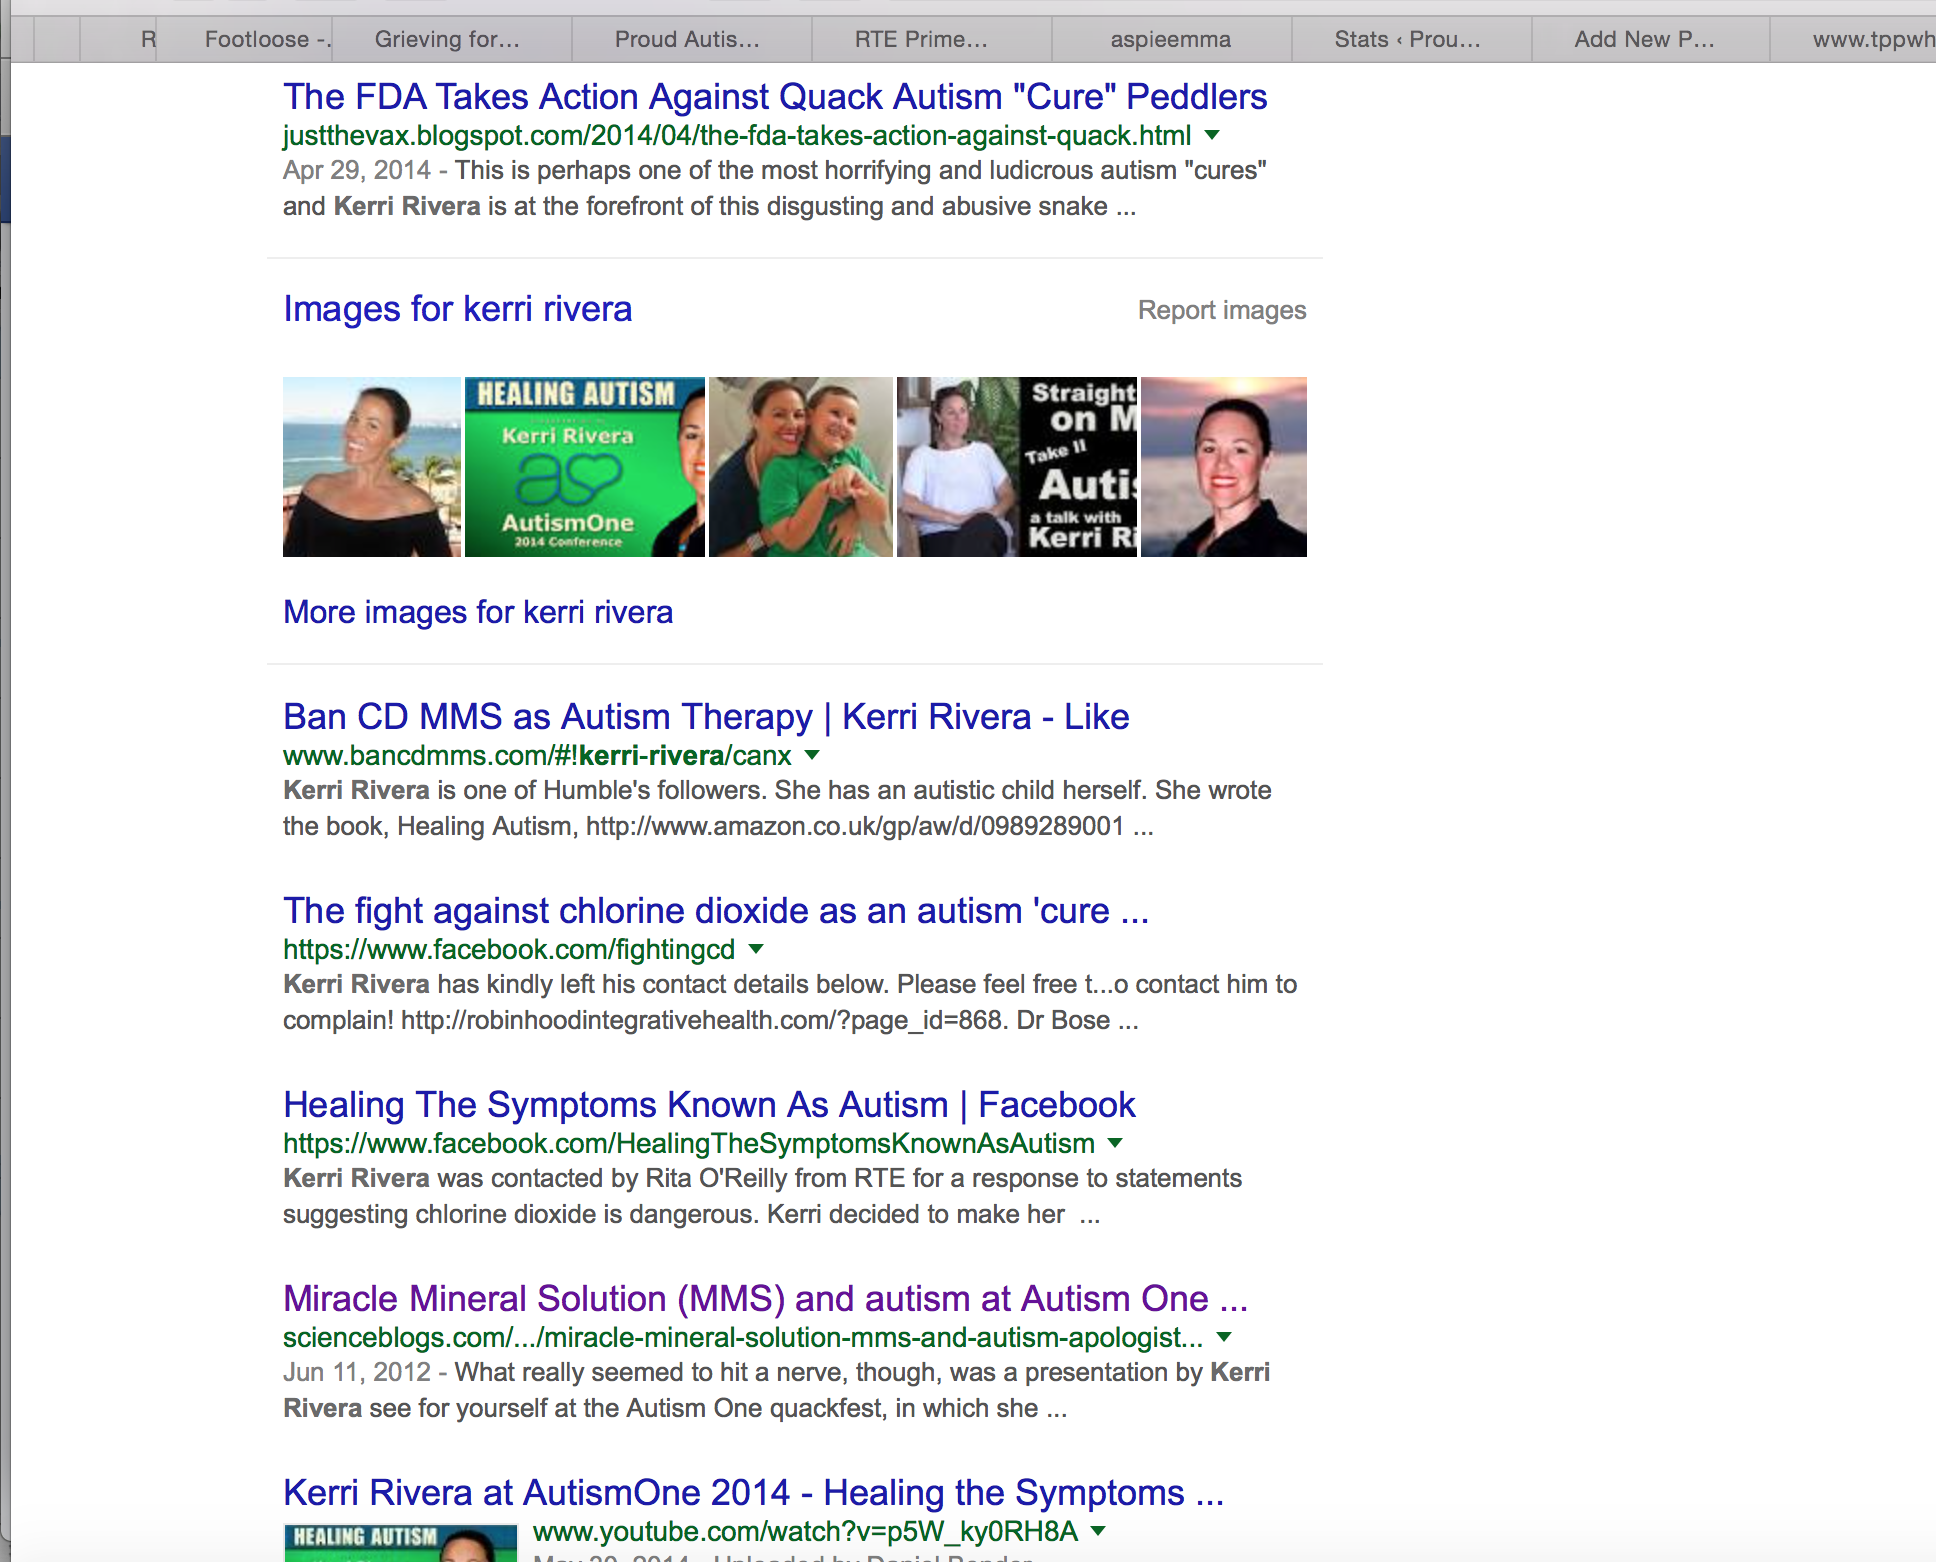The image size is (1936, 1562).
Task: Click the snippet mentioning robinhoodintegrativehealth.com
Action: 790,1002
